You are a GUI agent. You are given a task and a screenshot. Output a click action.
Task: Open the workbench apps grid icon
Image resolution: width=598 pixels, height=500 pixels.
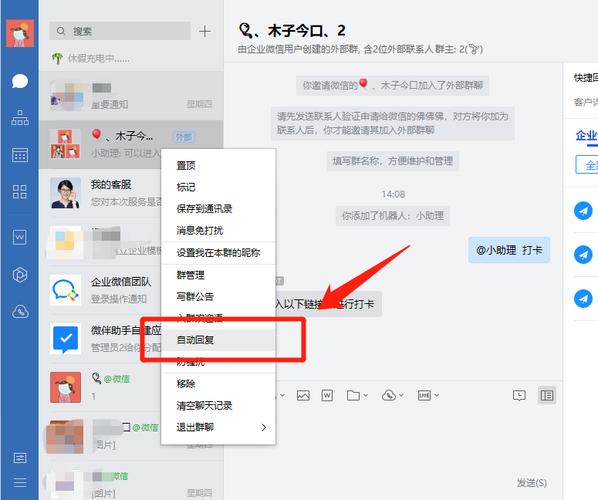click(x=20, y=192)
